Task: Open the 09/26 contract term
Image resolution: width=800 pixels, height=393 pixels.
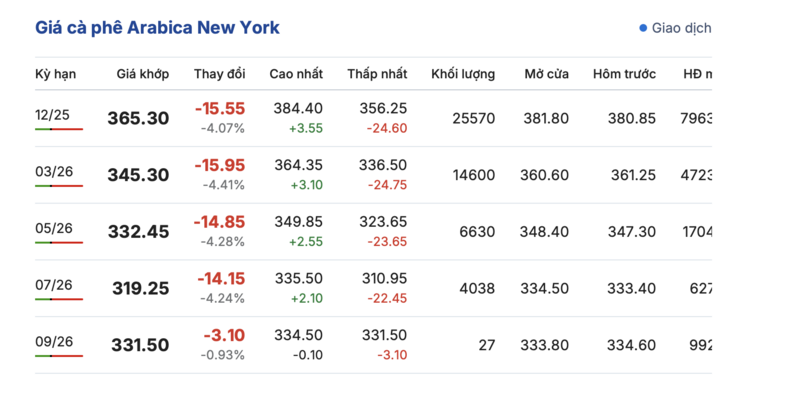Action: pos(54,341)
